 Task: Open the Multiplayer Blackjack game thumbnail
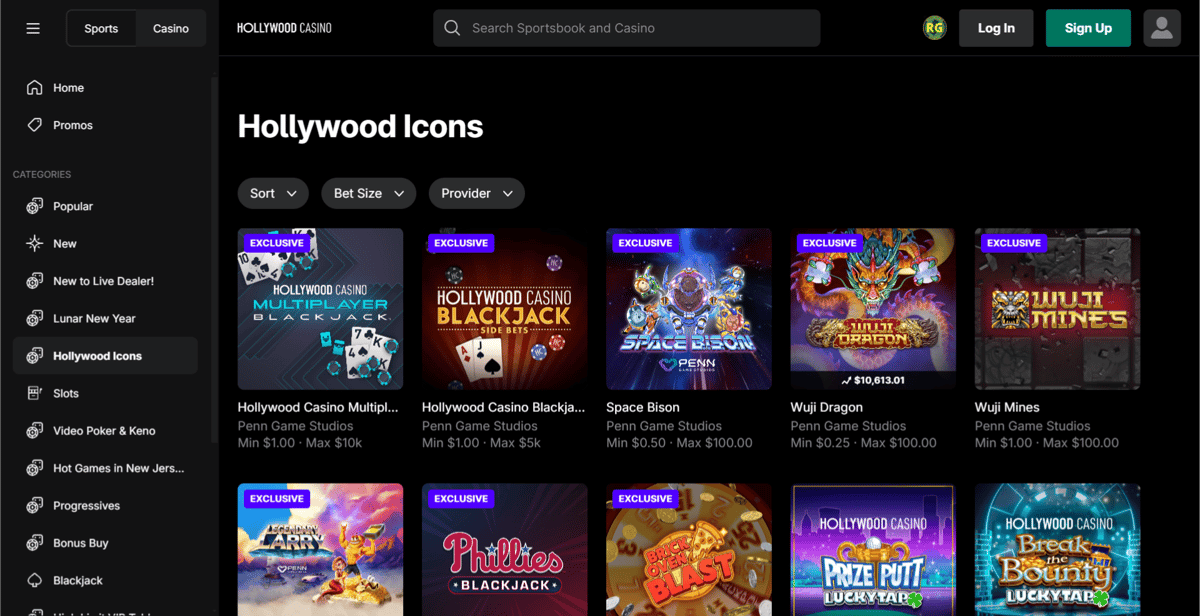(x=320, y=309)
